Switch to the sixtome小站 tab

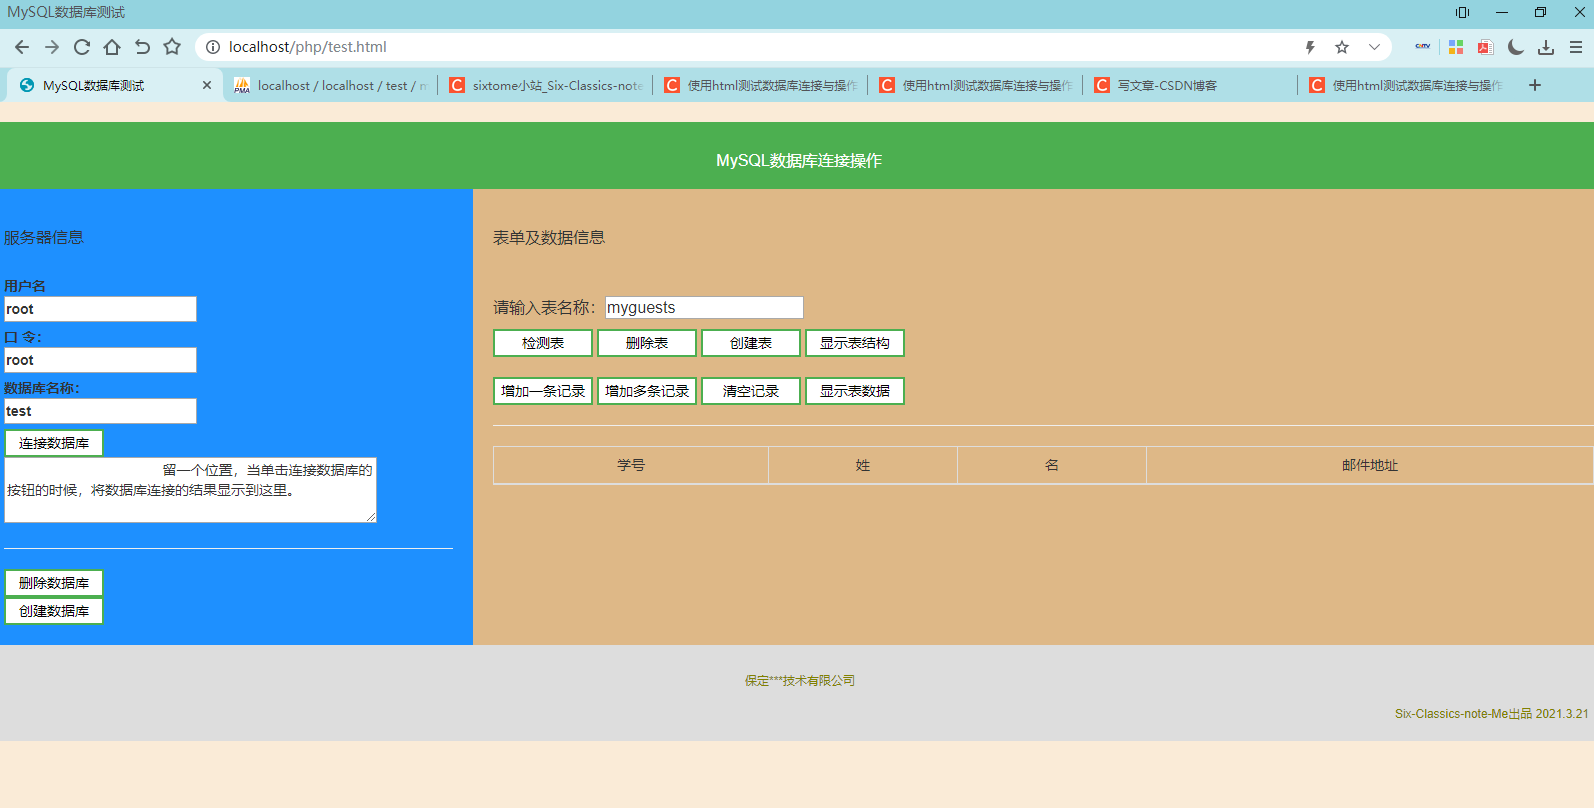click(545, 85)
